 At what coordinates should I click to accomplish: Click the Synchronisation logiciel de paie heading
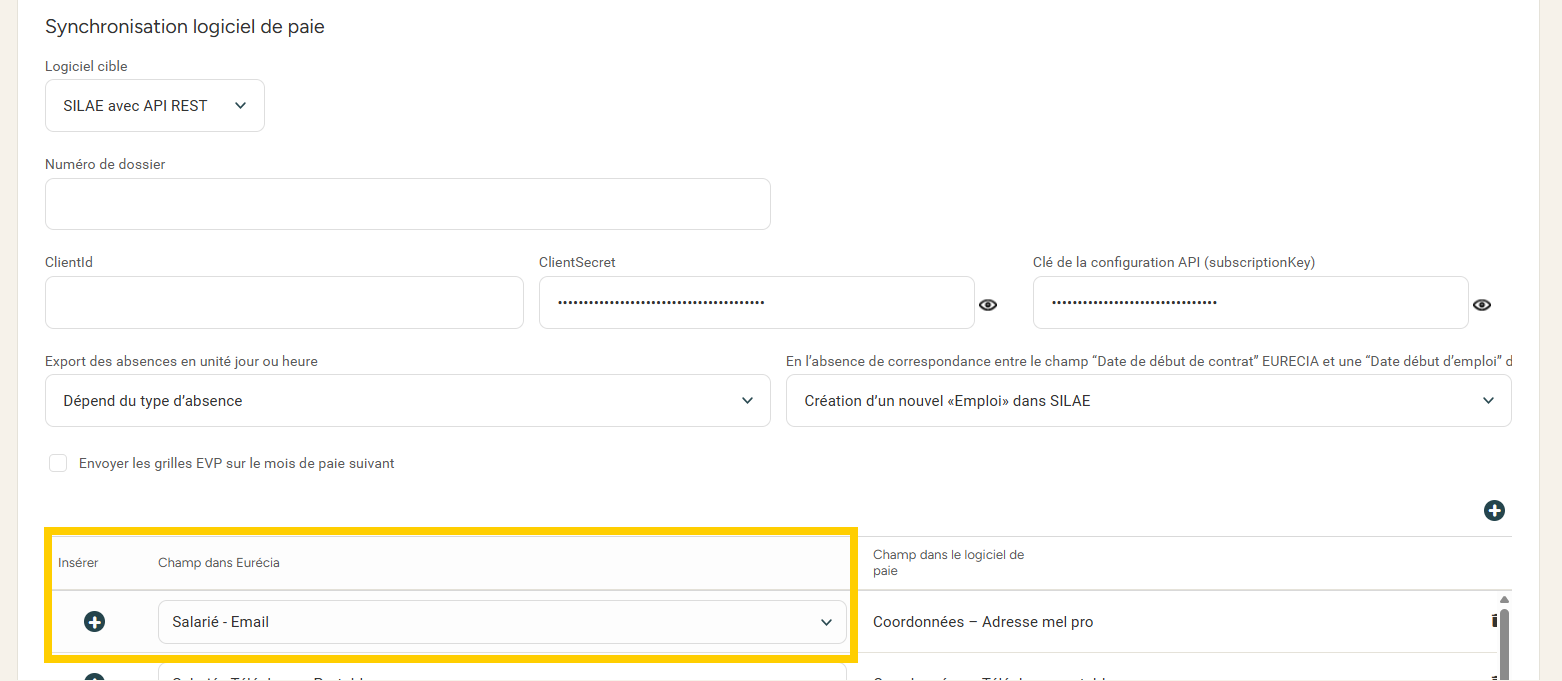(x=185, y=27)
